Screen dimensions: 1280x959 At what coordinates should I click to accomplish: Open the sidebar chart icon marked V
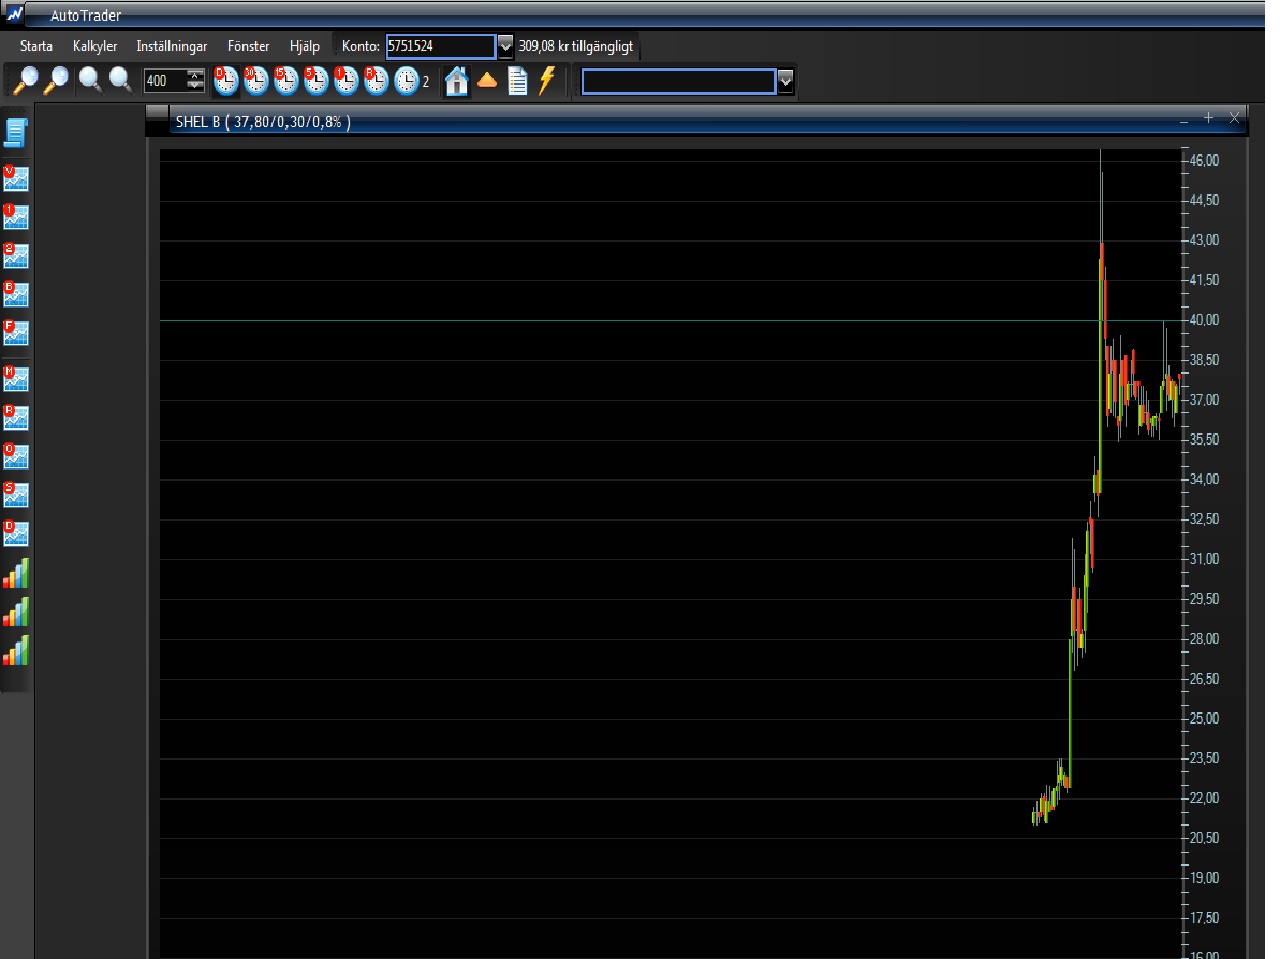(16, 179)
